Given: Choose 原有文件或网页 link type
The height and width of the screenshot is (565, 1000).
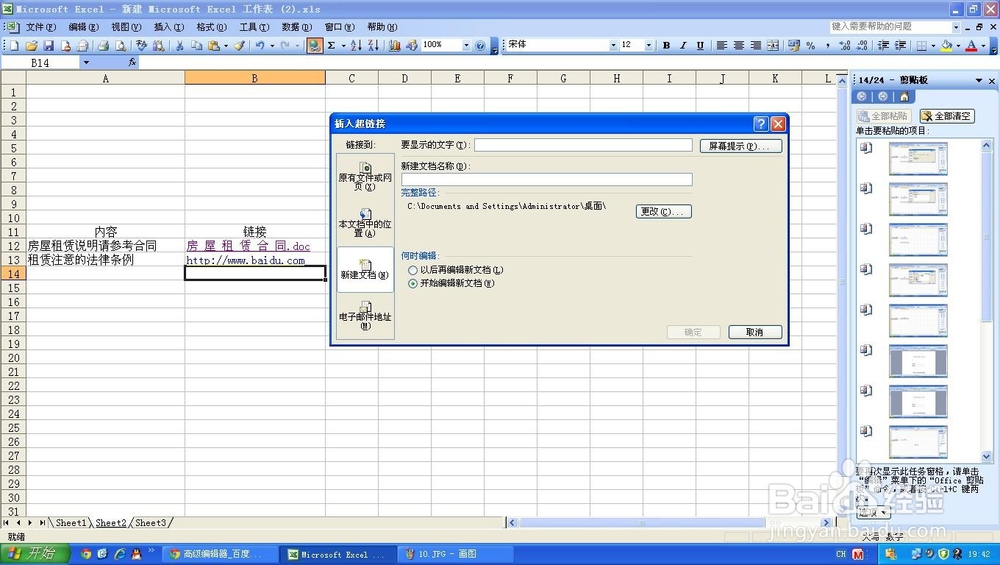Looking at the screenshot, I should [365, 177].
